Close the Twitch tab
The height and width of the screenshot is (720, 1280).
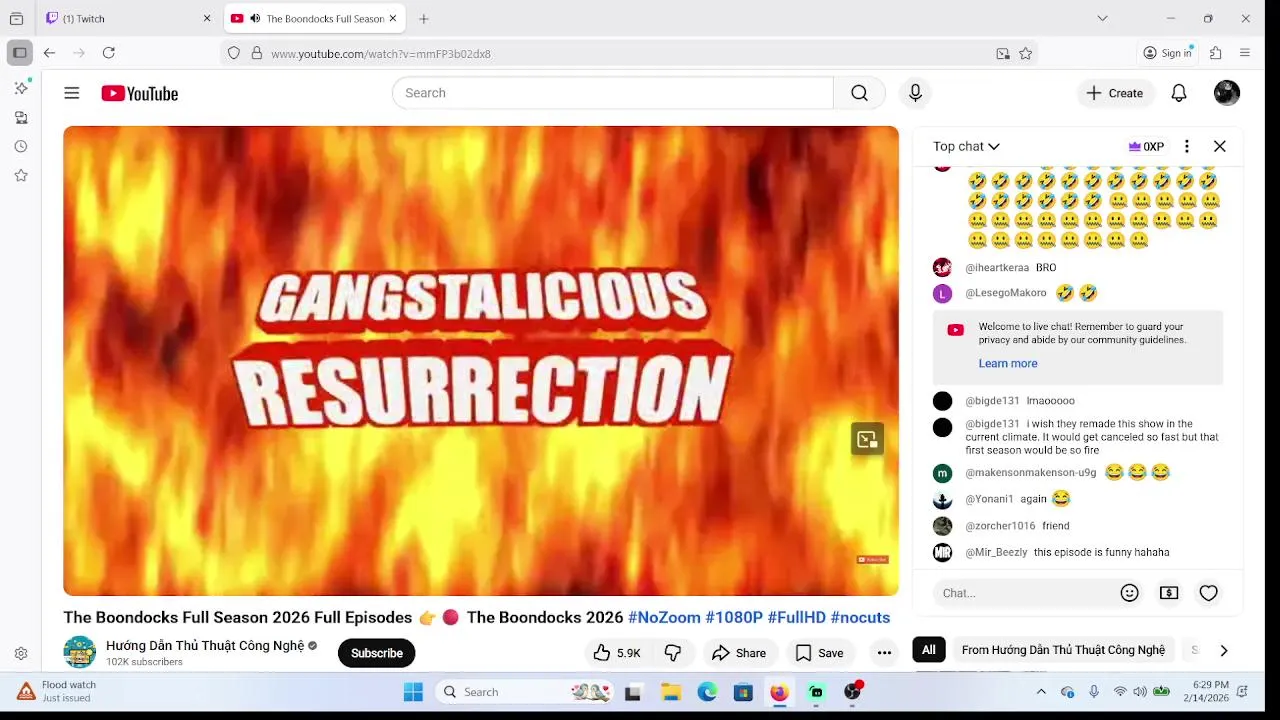tap(207, 18)
